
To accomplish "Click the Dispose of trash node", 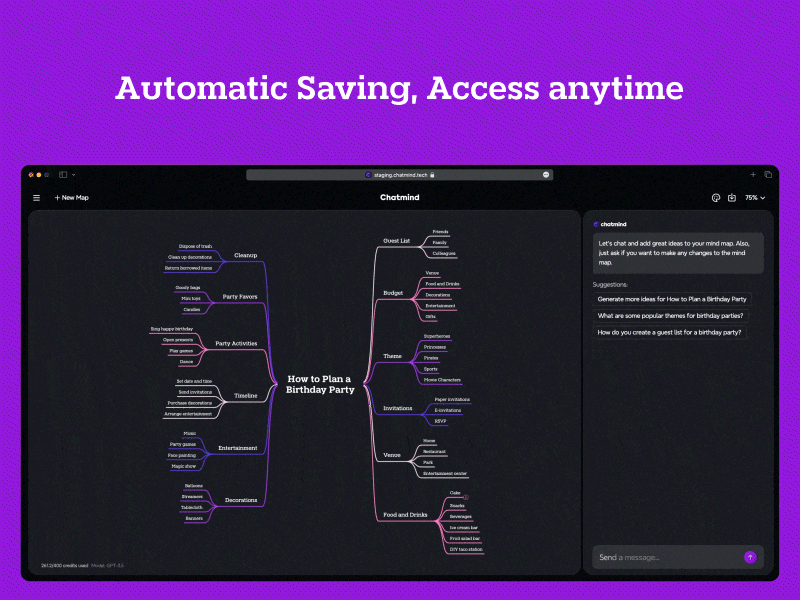I will tap(195, 246).
